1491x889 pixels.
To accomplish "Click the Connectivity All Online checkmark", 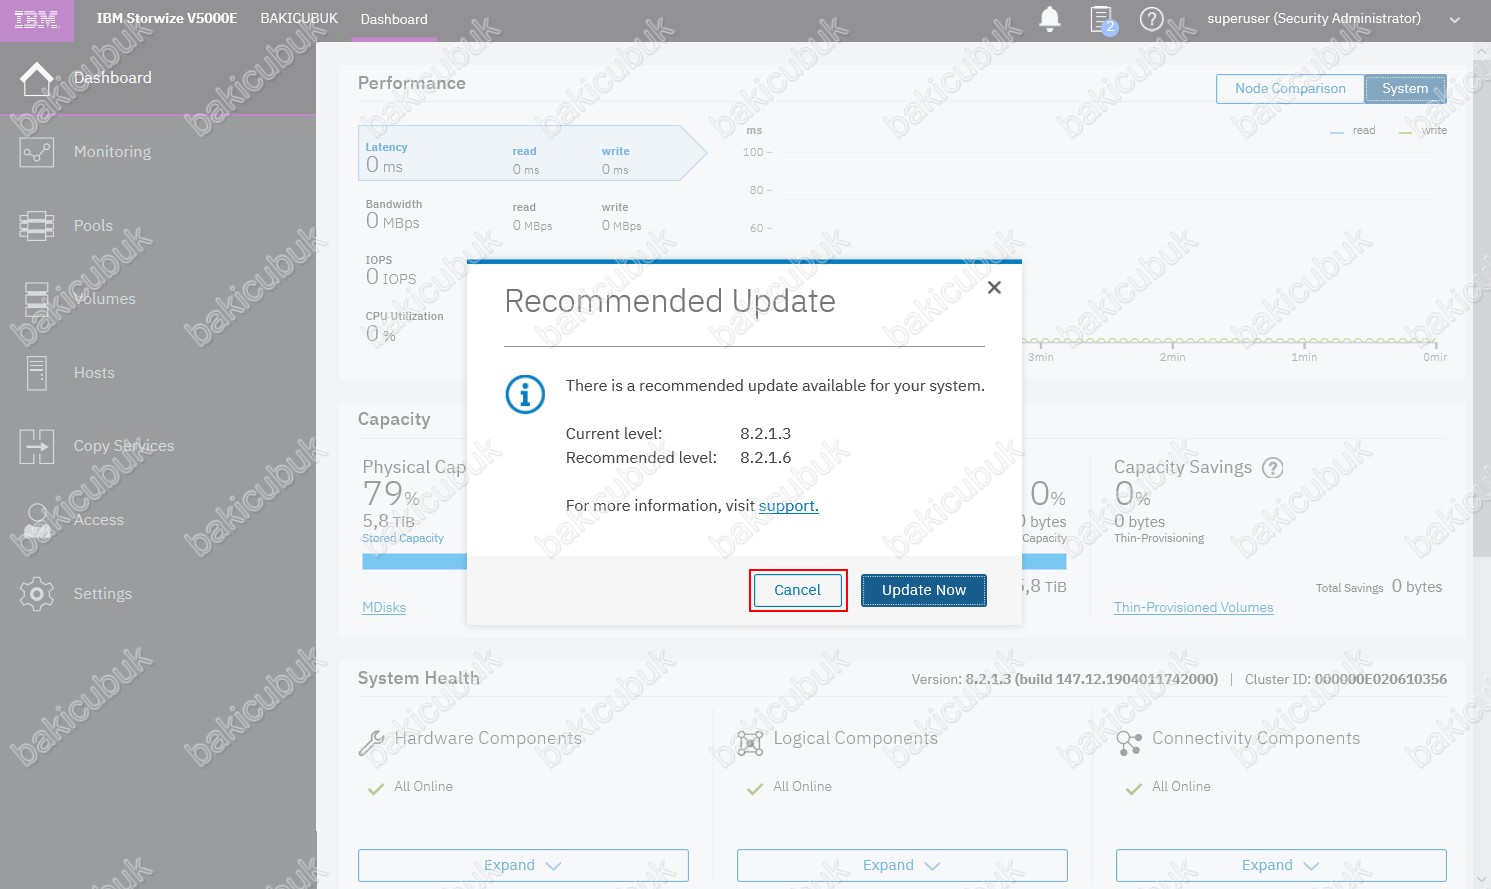I will (1134, 788).
